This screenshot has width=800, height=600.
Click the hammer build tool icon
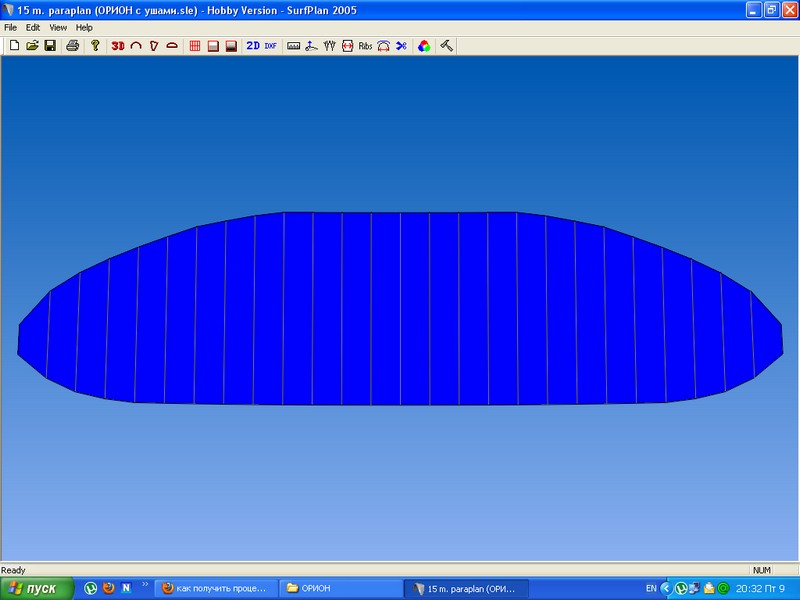[447, 46]
